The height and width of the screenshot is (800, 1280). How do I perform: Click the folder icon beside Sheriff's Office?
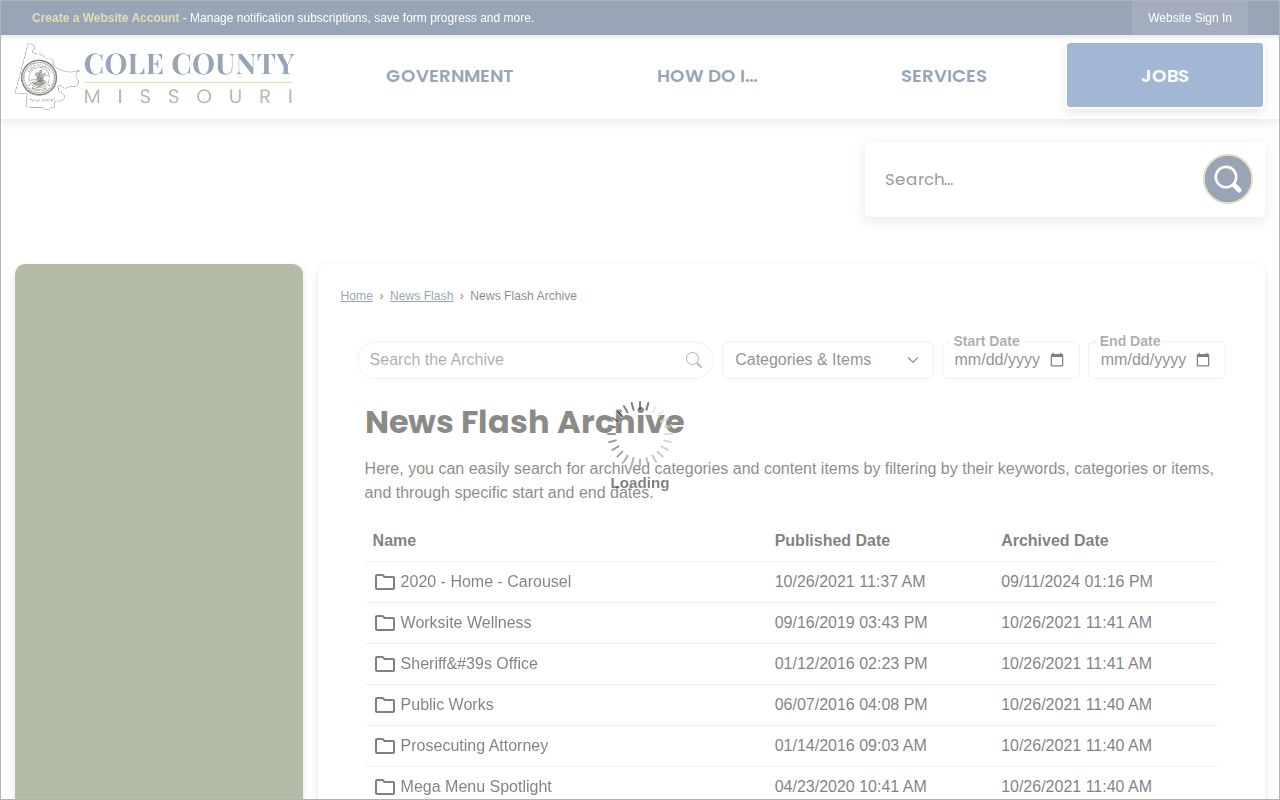(385, 664)
